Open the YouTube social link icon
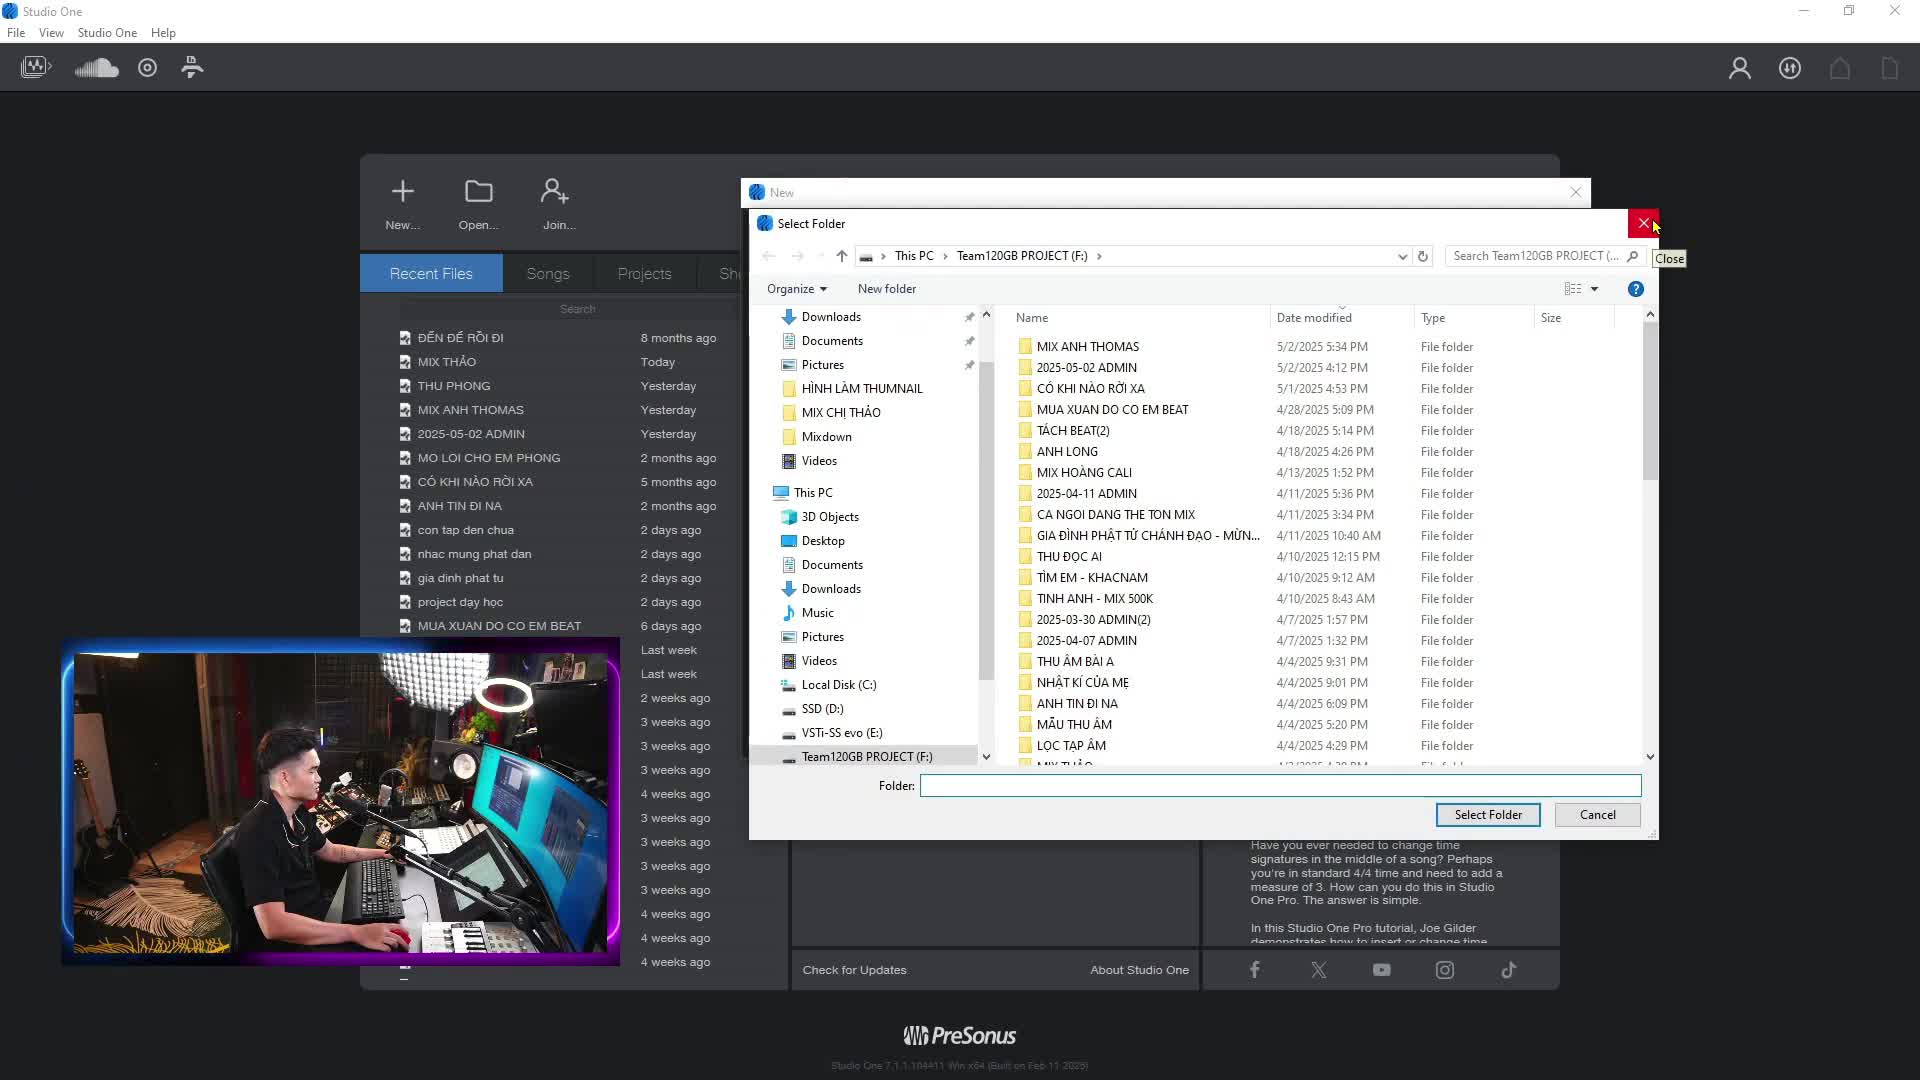The image size is (1920, 1080). (x=1381, y=970)
